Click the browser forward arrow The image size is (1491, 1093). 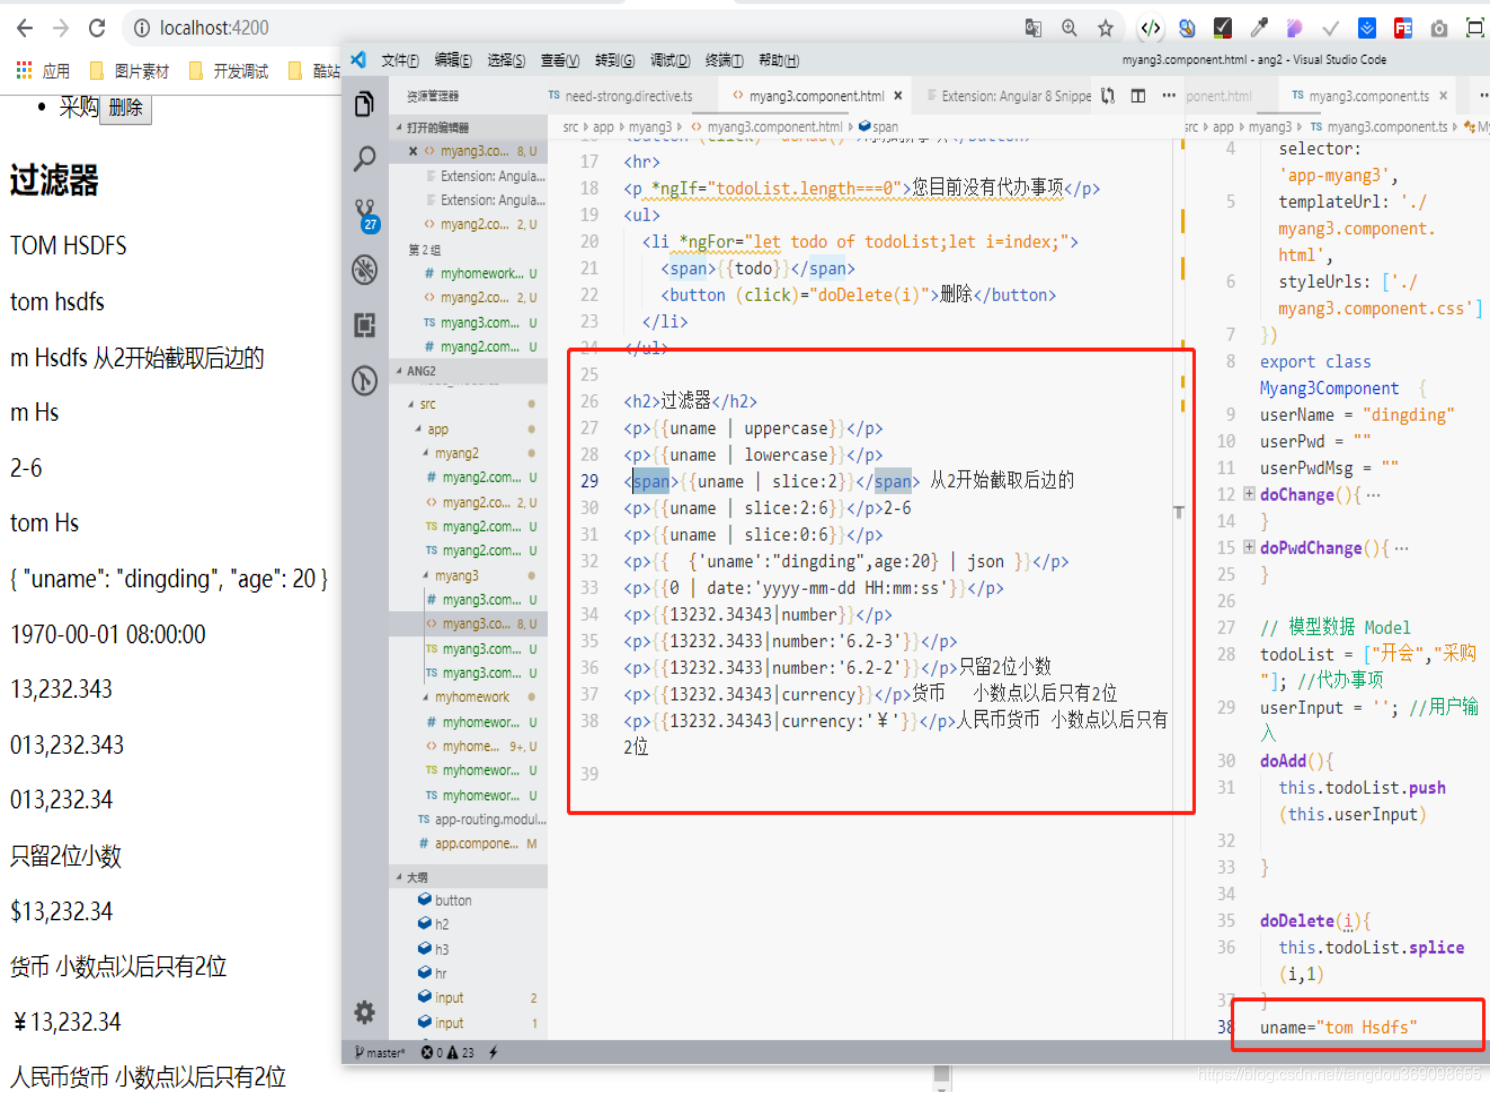click(x=61, y=28)
